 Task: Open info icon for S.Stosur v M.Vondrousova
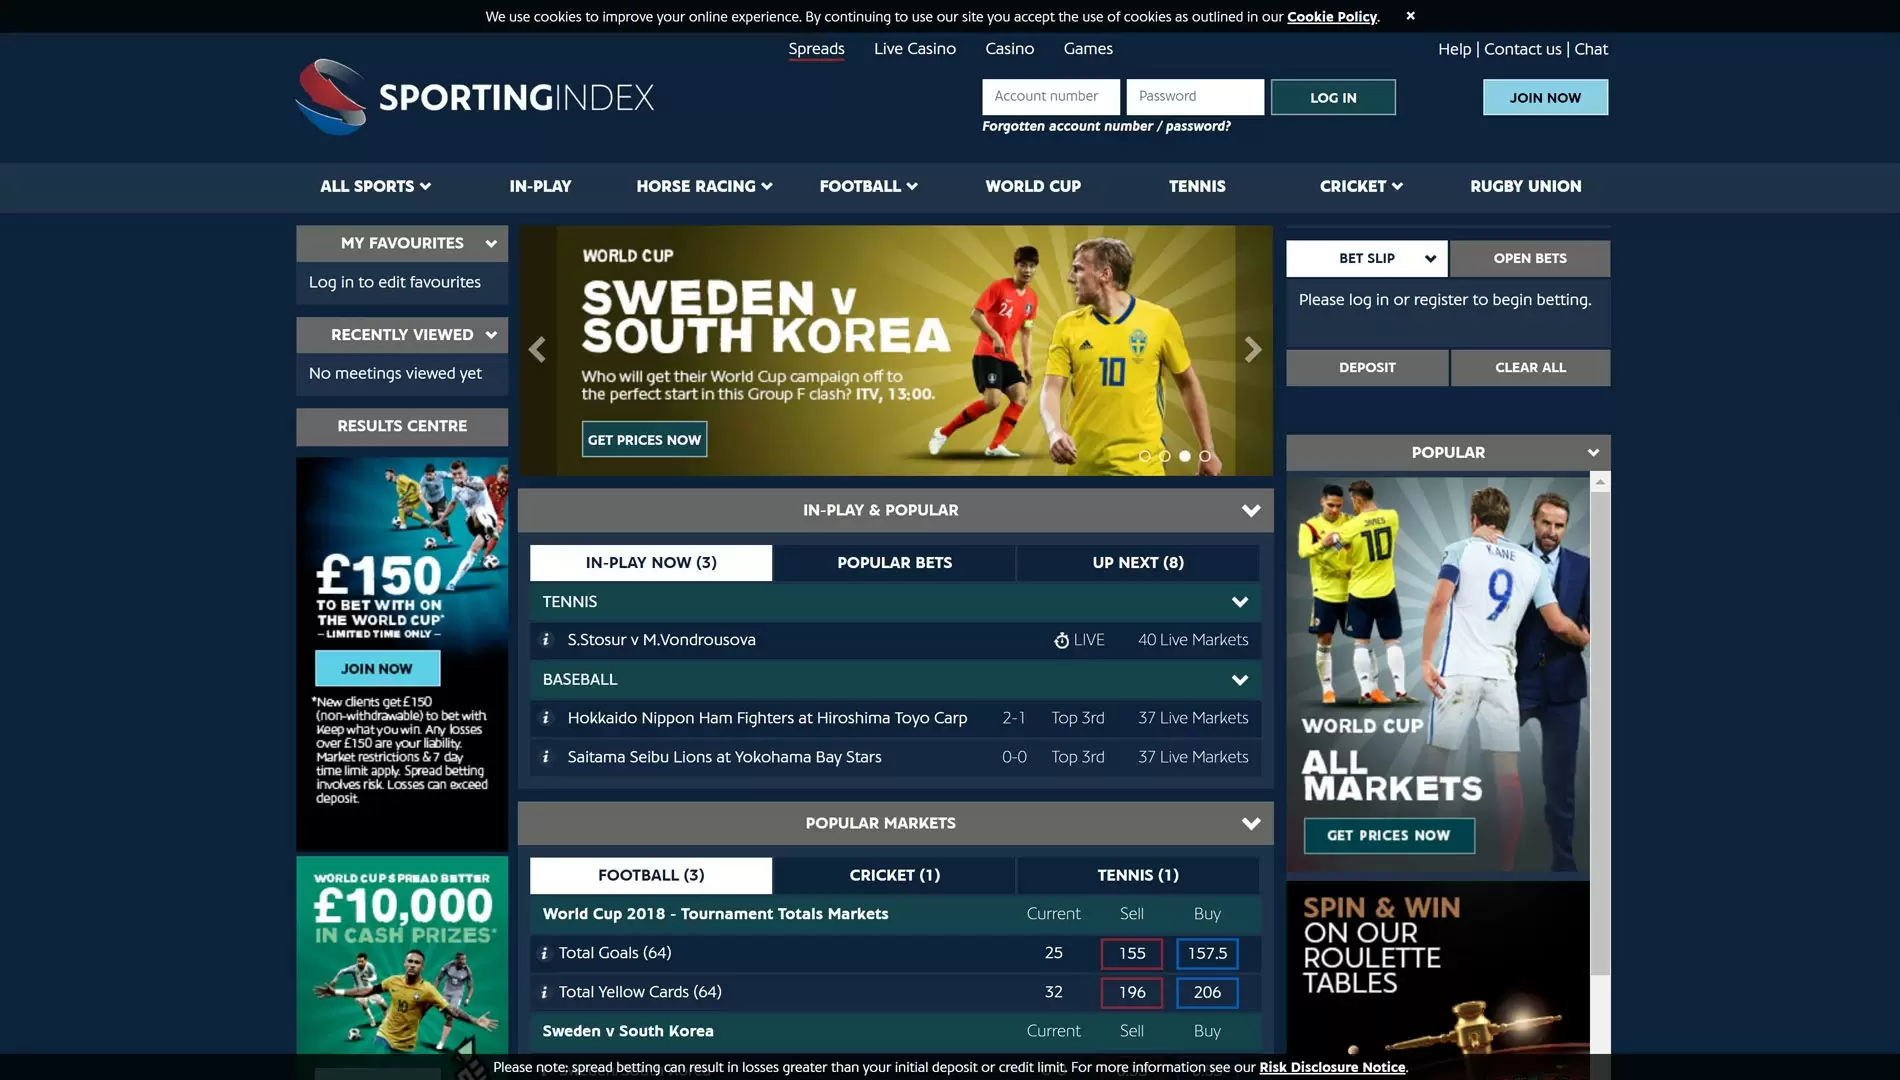(x=546, y=640)
